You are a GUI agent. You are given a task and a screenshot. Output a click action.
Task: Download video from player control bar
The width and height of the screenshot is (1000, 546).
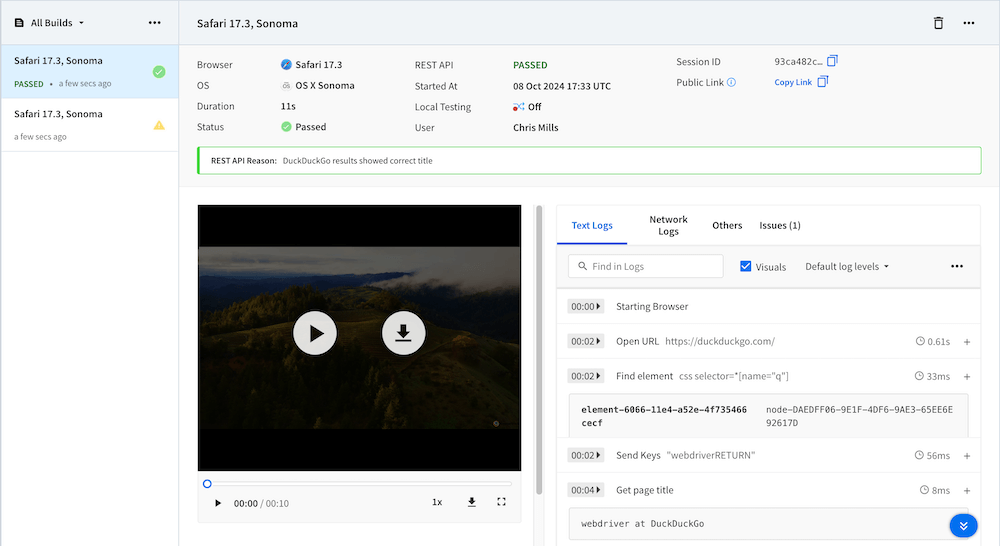(471, 502)
